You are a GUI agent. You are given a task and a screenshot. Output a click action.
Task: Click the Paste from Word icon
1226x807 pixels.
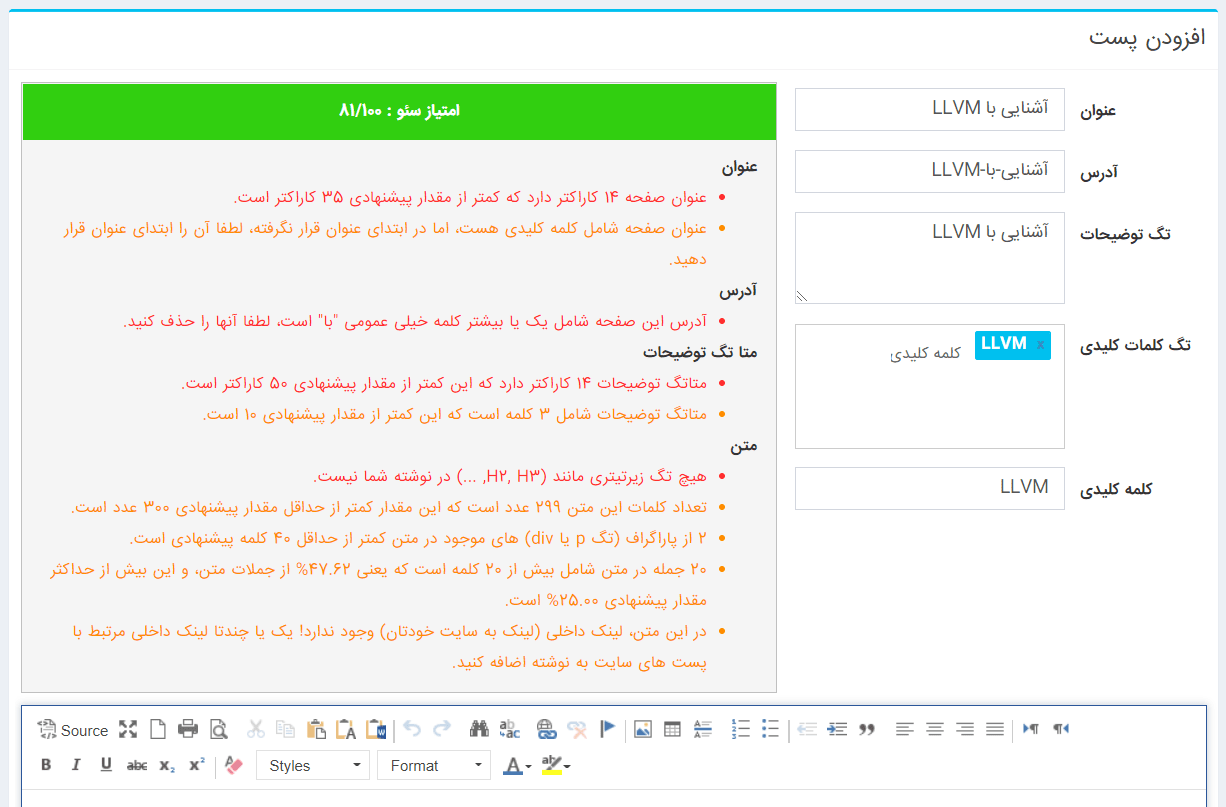click(x=376, y=729)
